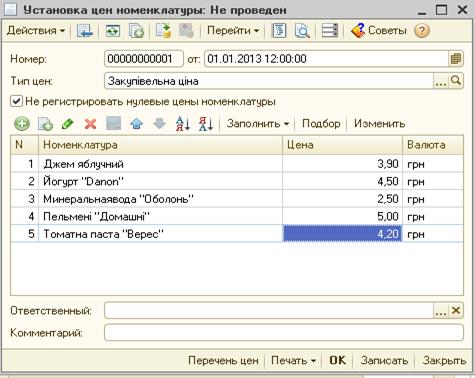
Task: Click the grey move row down icon
Action: [x=159, y=124]
